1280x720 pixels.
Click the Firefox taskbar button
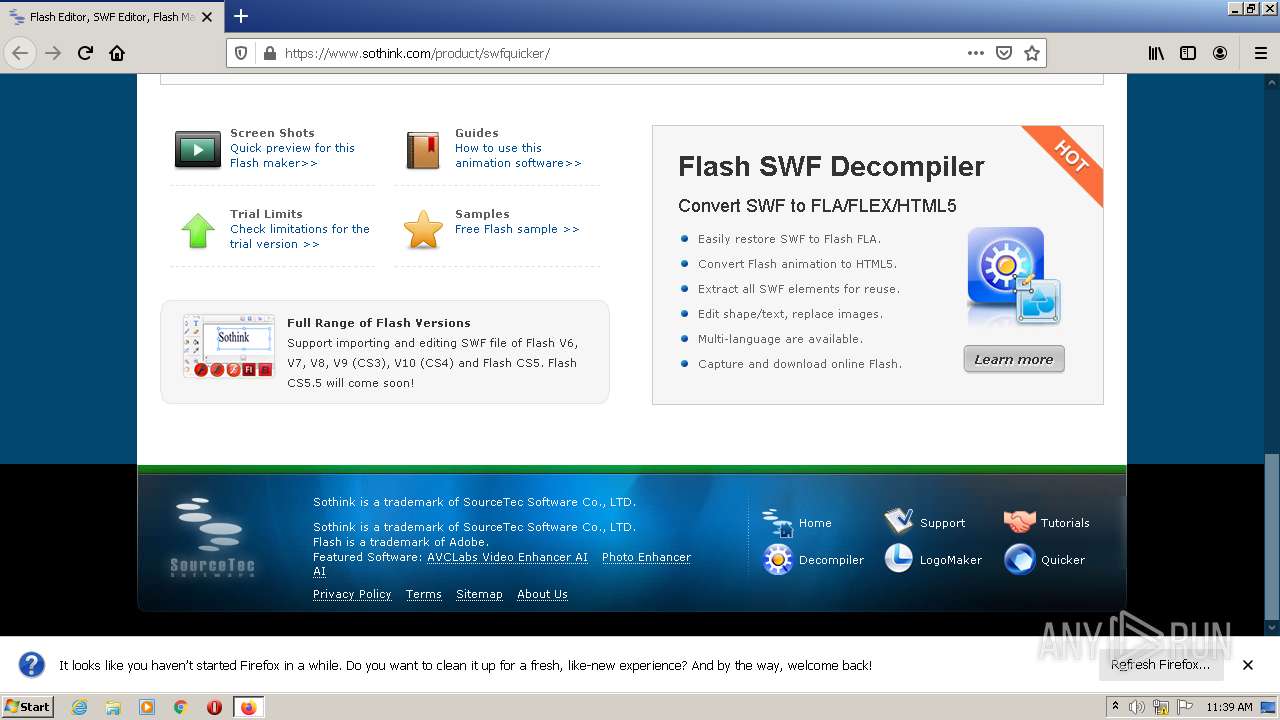point(248,707)
